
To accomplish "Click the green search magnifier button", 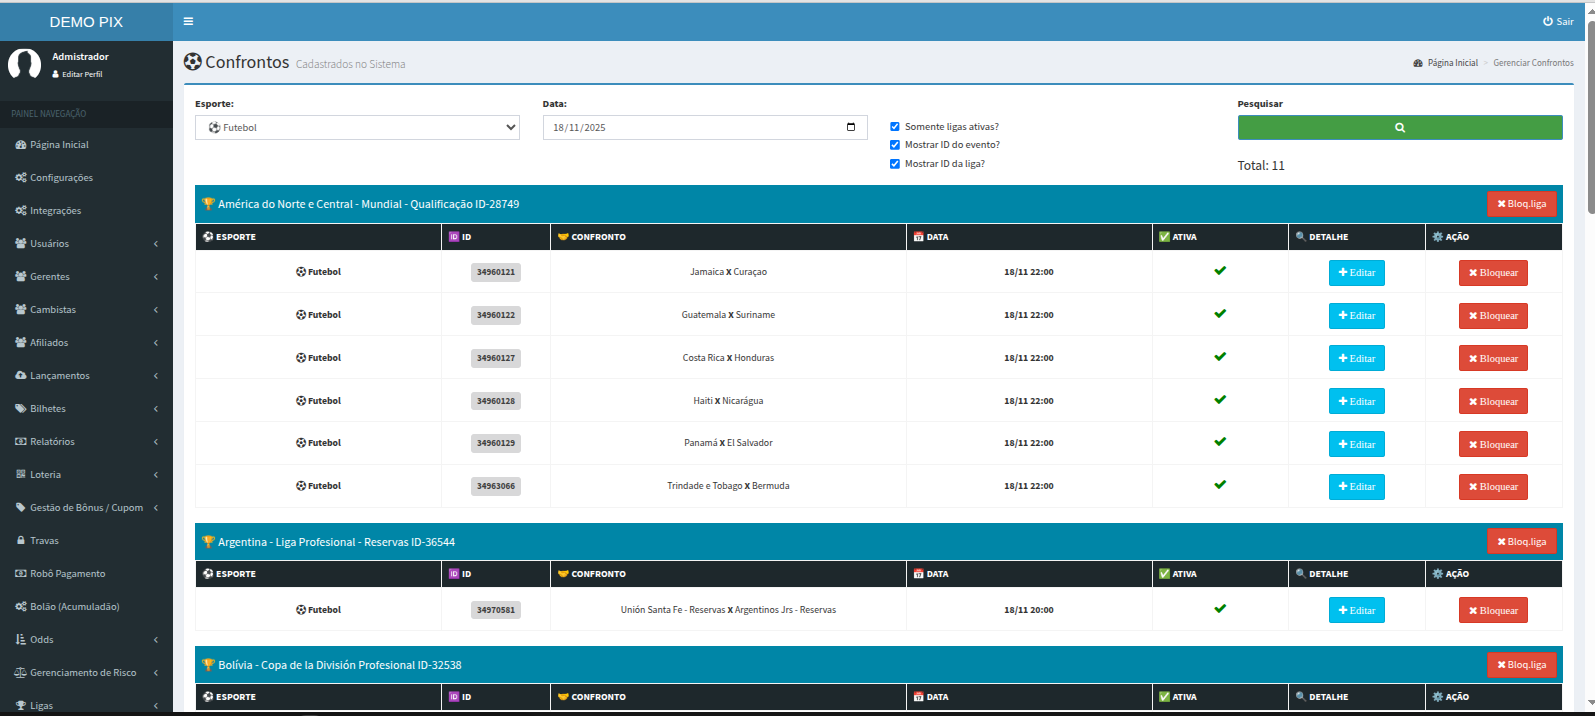I will [x=1399, y=127].
